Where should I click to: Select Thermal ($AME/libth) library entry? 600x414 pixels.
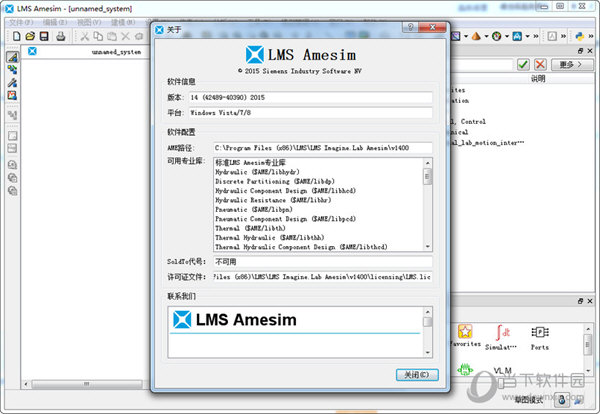tap(250, 228)
